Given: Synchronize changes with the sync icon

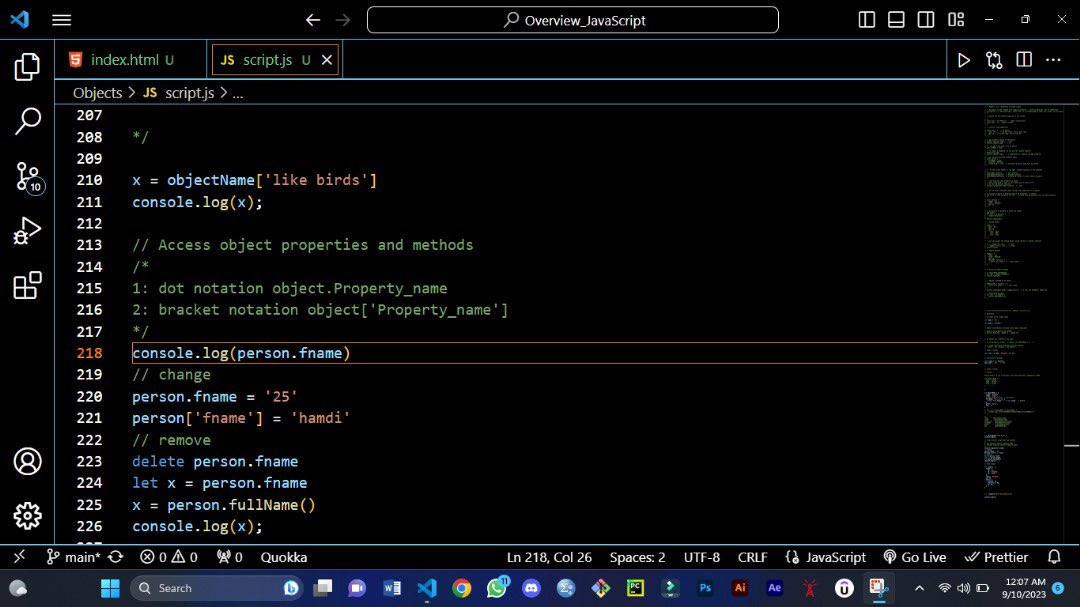Looking at the screenshot, I should pos(116,557).
